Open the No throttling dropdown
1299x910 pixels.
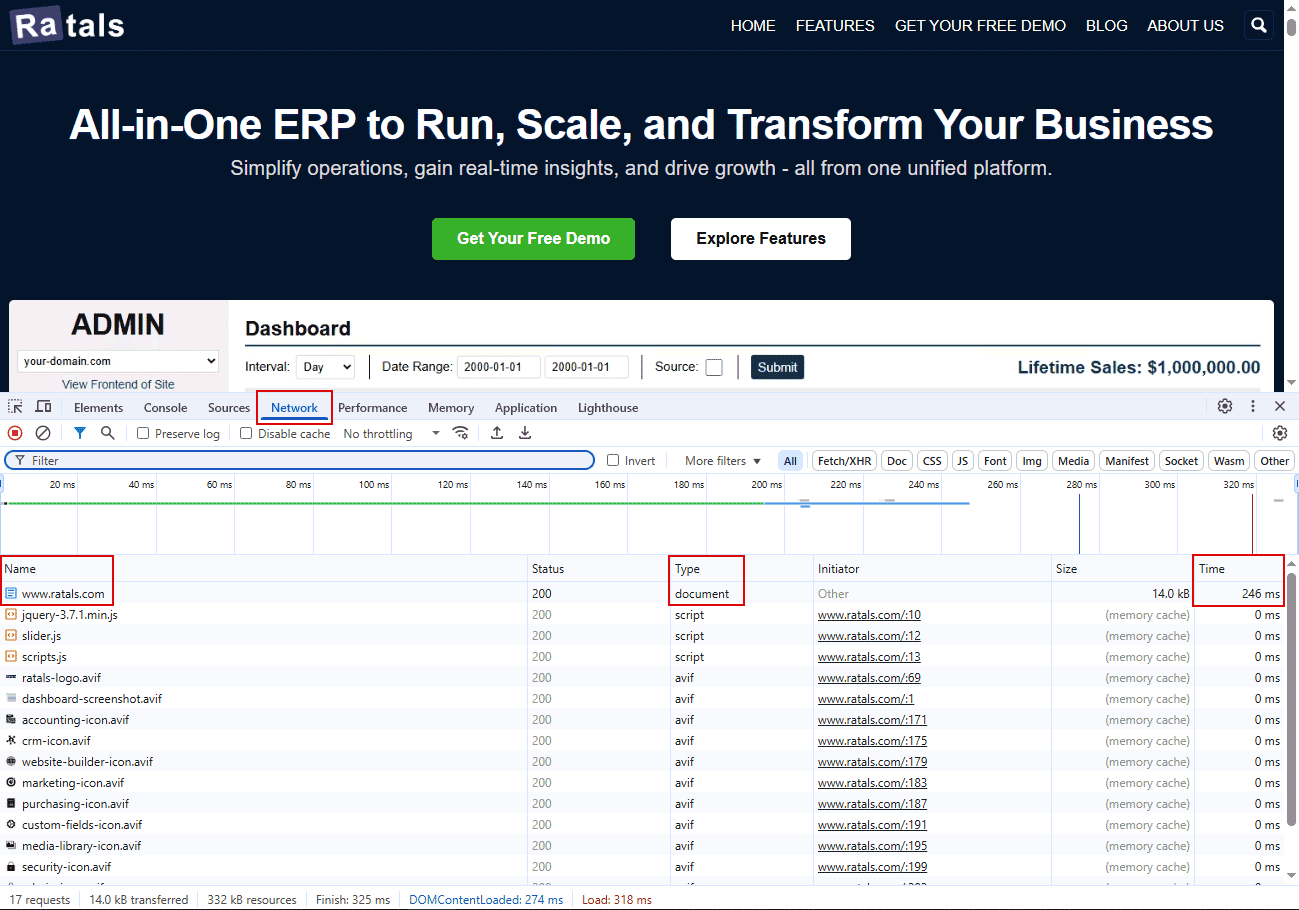[x=389, y=433]
